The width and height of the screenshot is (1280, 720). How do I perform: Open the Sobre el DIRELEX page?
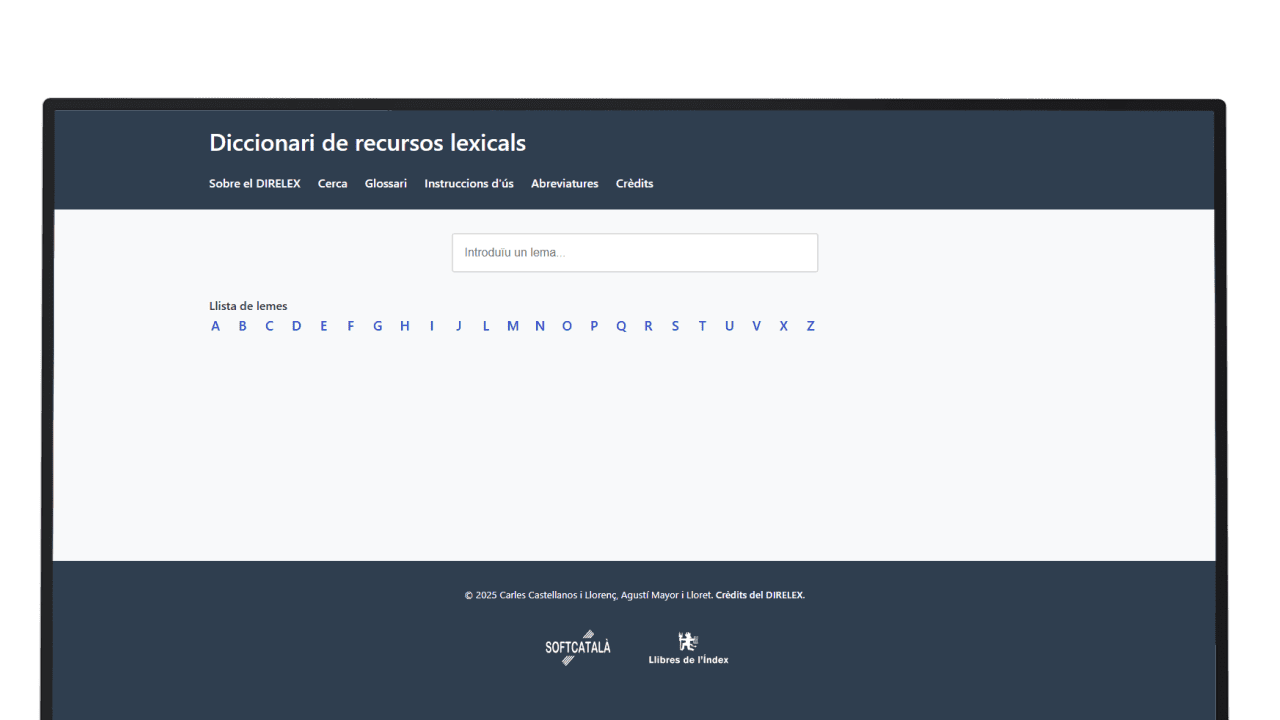click(254, 184)
